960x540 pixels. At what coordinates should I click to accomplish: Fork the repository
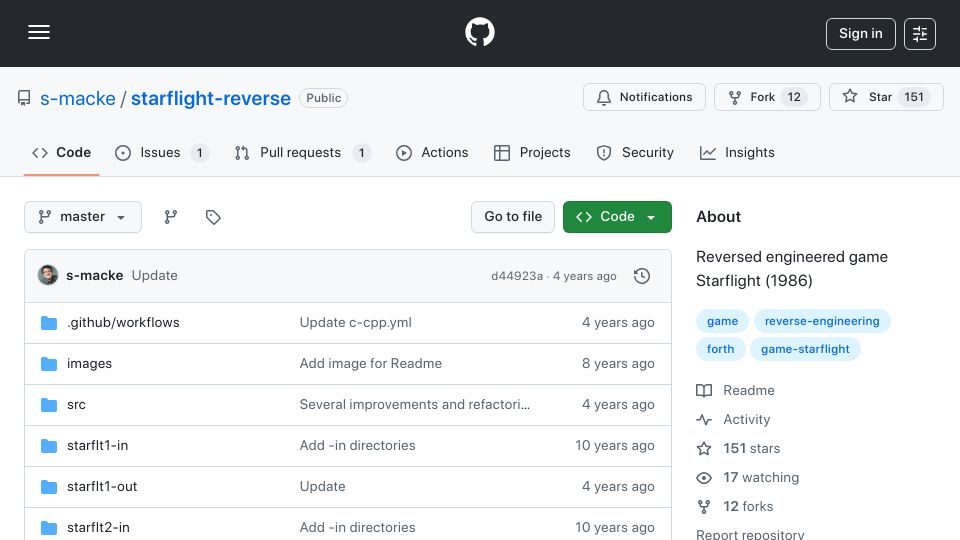click(767, 97)
